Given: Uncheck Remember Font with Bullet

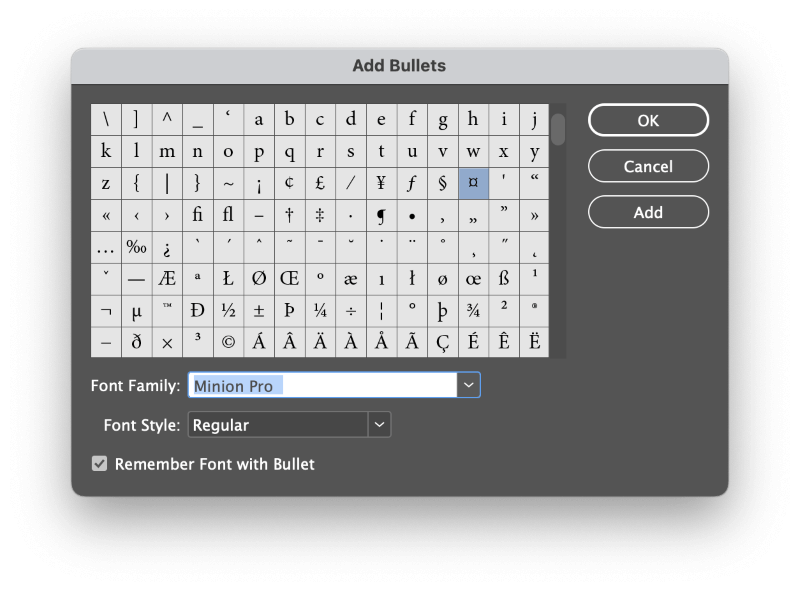Looking at the screenshot, I should pos(97,463).
